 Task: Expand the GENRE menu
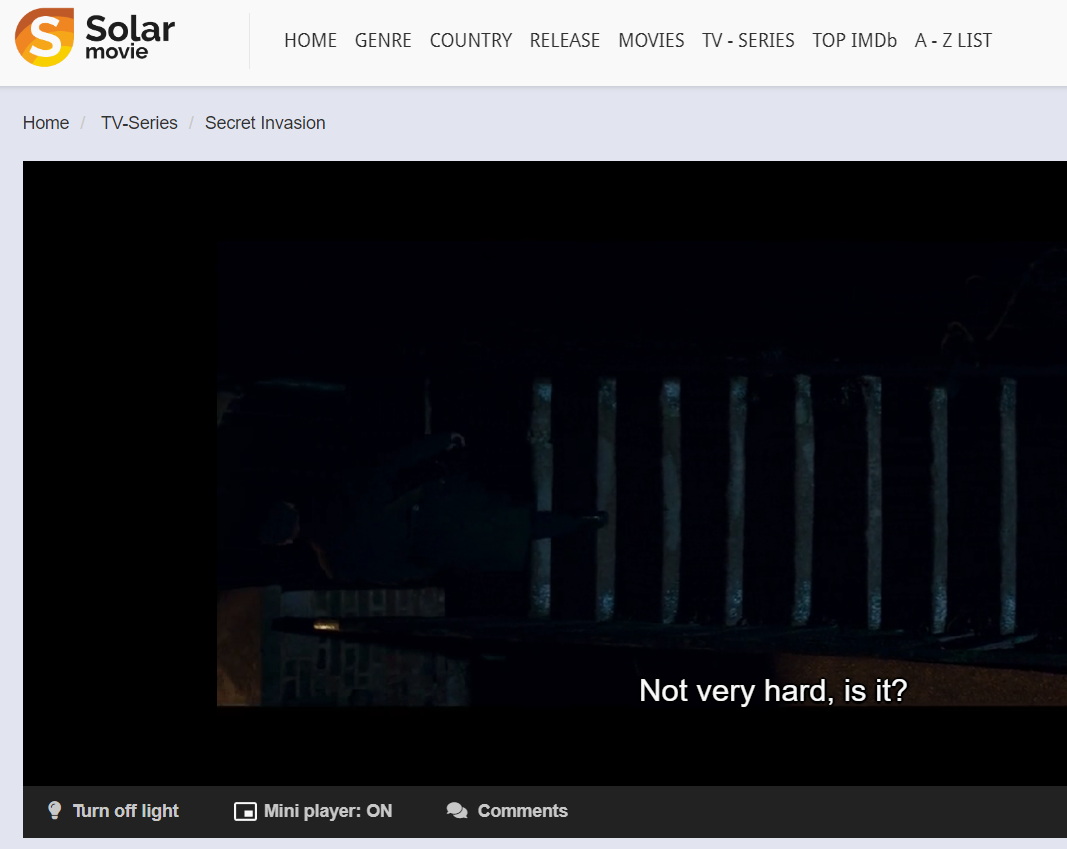click(383, 41)
